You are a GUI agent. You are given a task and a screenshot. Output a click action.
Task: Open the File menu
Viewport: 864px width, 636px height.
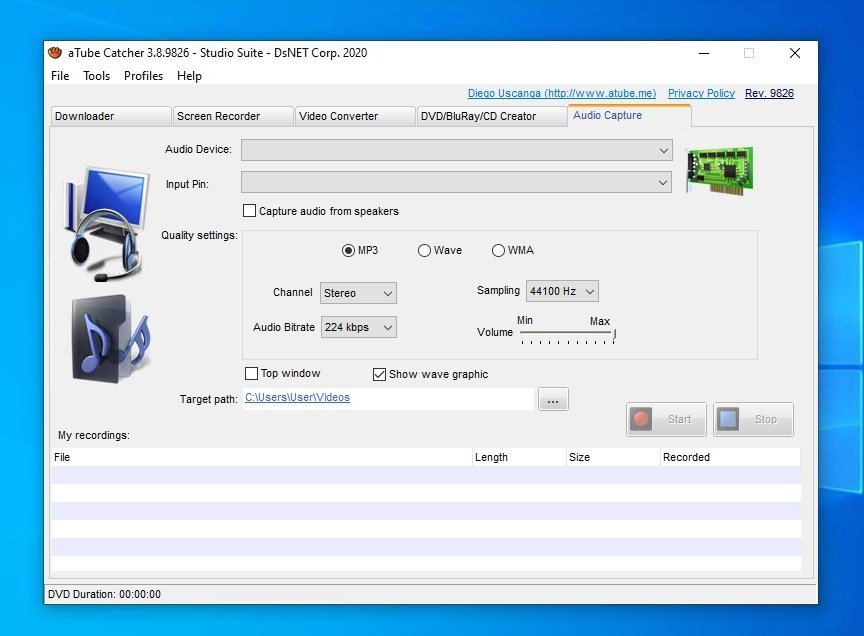[x=60, y=76]
